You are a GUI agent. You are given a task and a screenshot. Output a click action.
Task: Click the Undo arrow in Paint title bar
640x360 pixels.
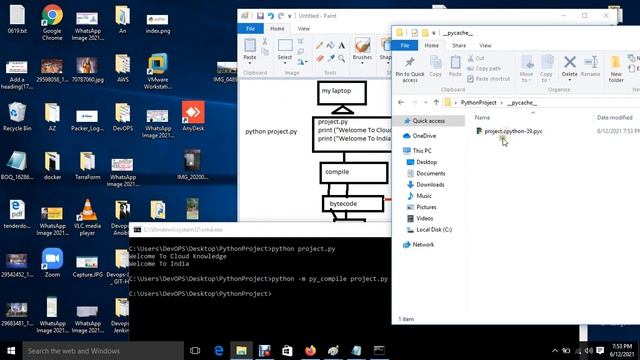pos(271,16)
